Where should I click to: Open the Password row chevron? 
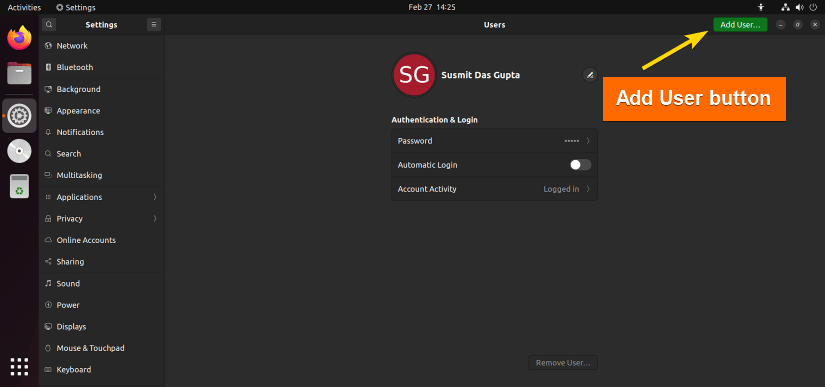click(588, 141)
